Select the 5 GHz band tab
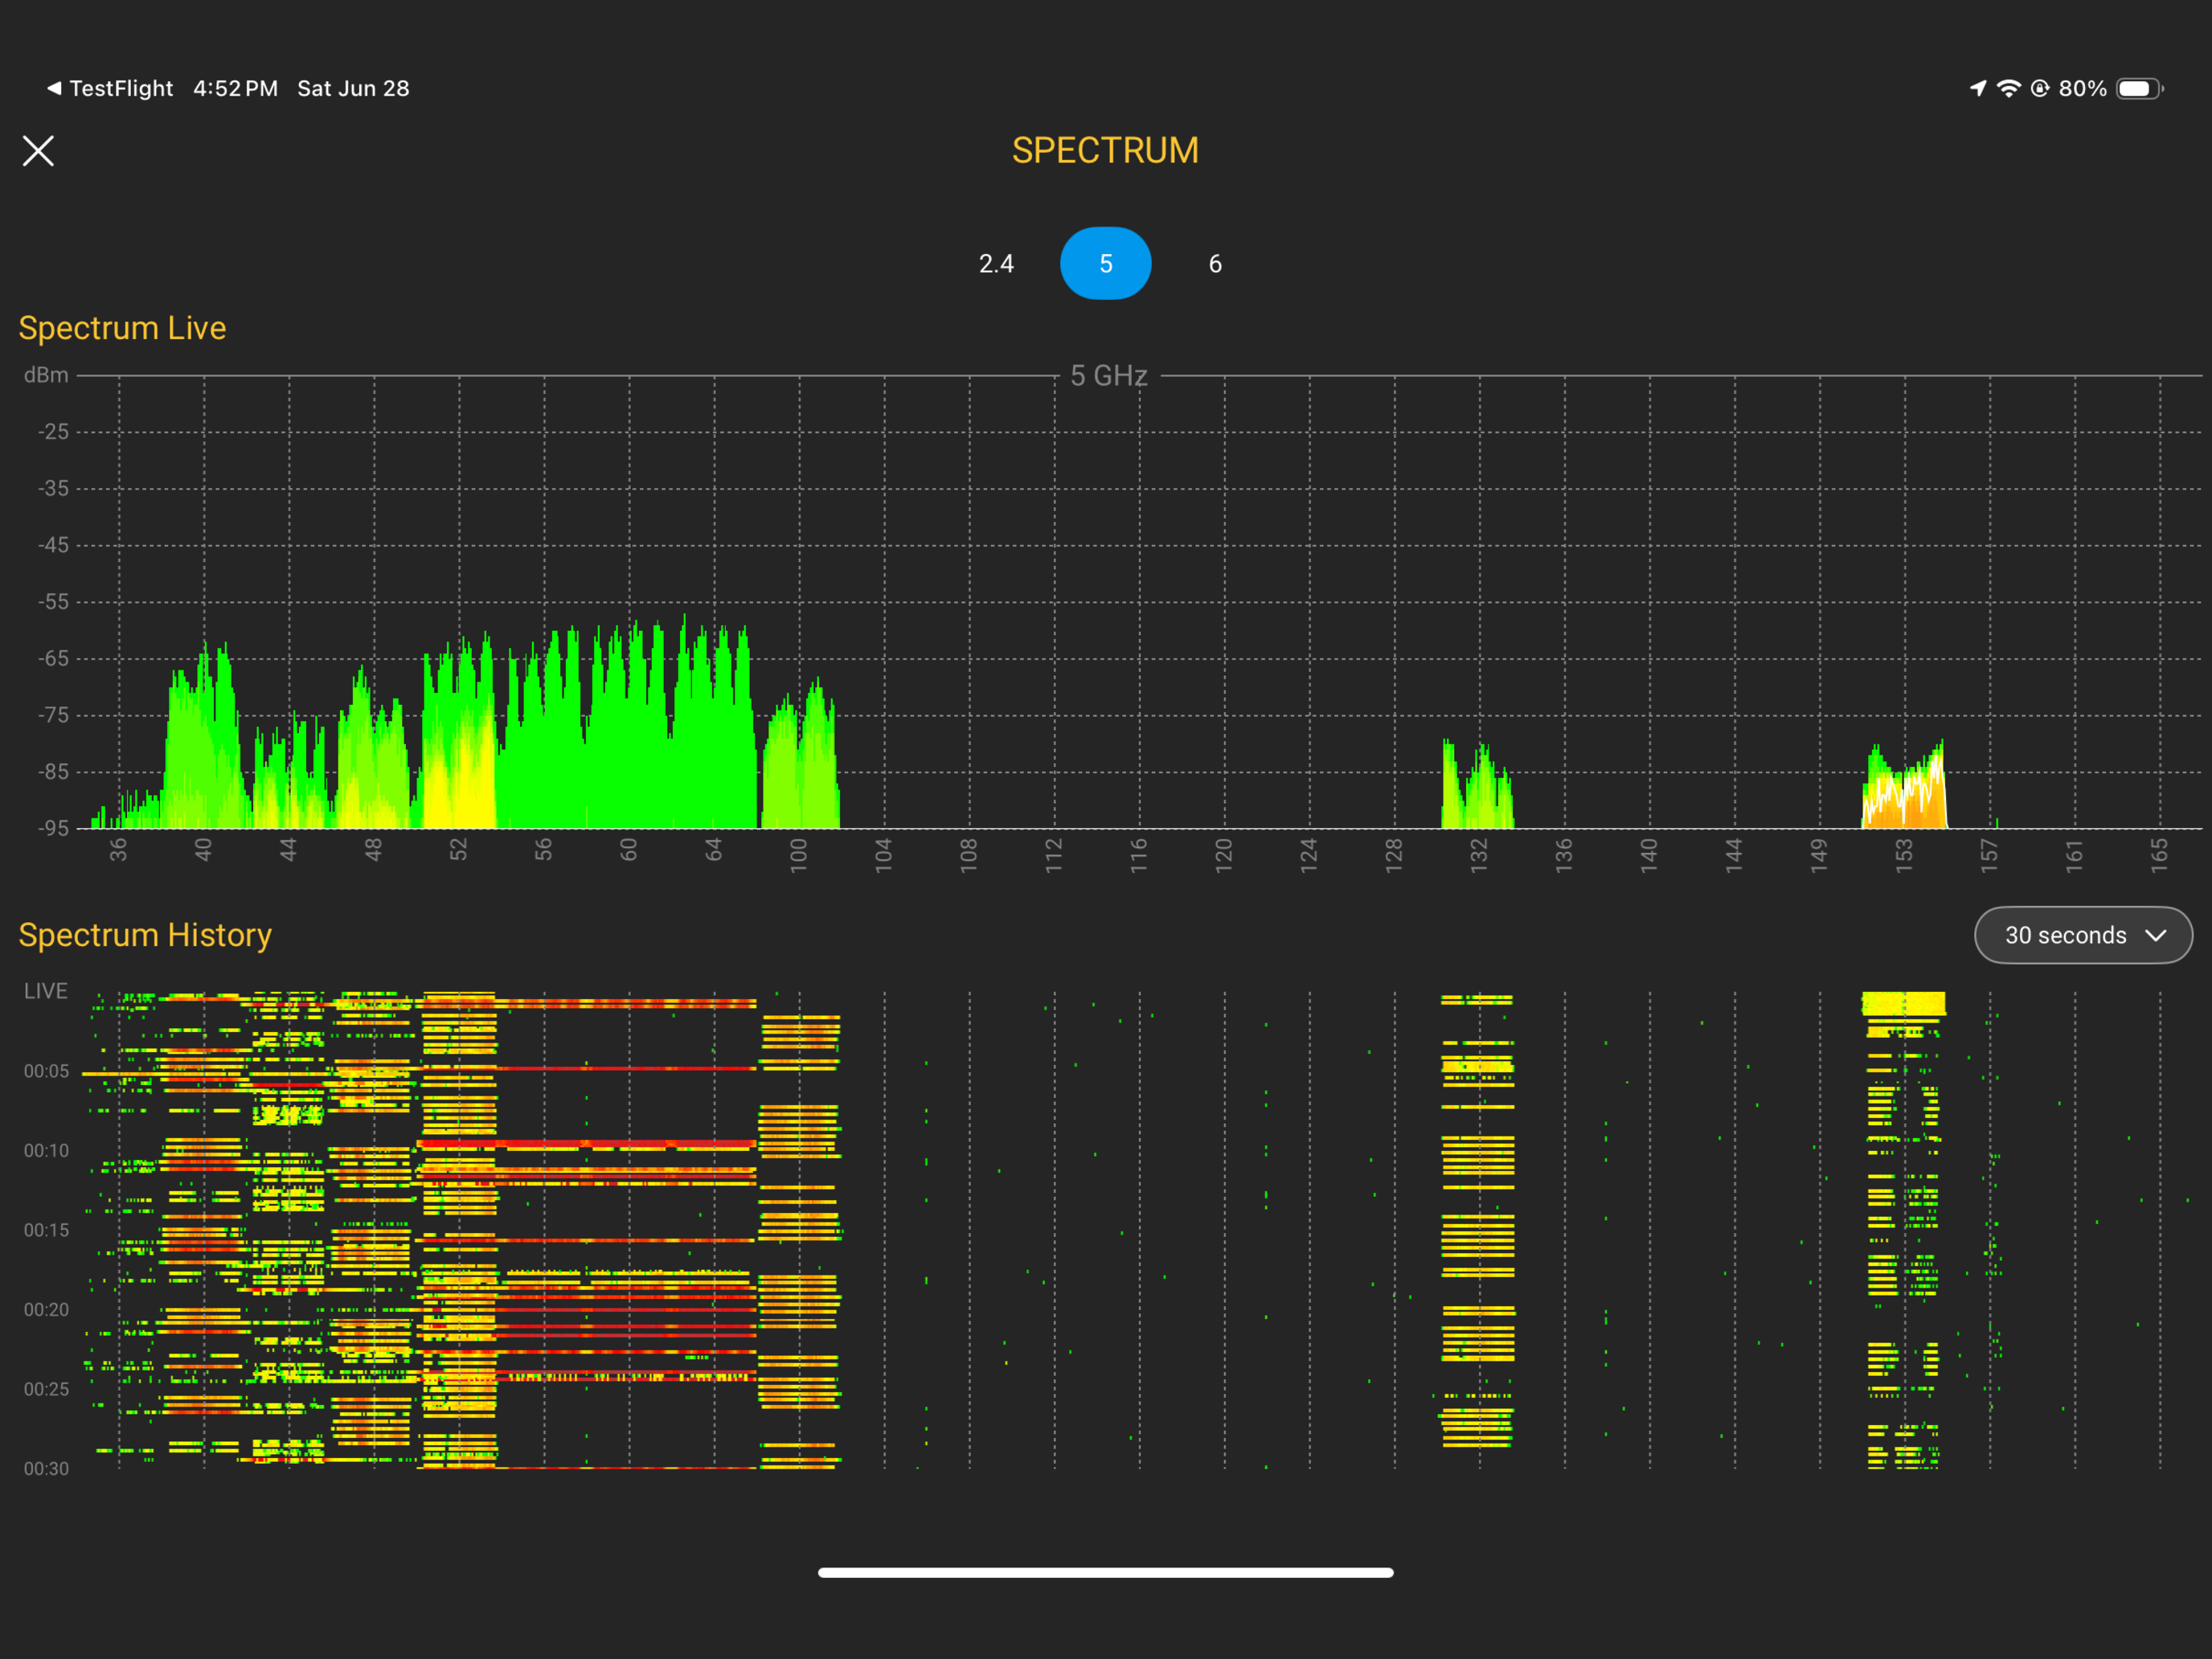This screenshot has width=2212, height=1659. (1105, 264)
